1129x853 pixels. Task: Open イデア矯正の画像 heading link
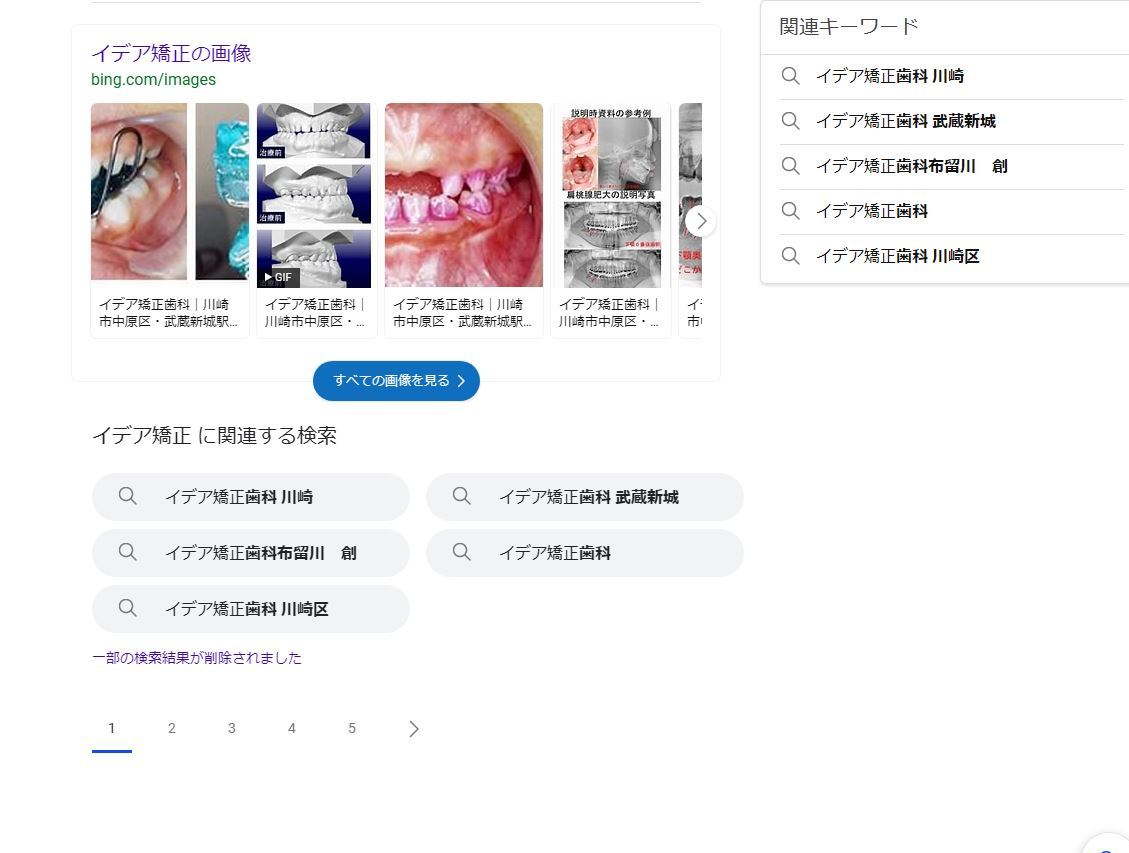[171, 53]
